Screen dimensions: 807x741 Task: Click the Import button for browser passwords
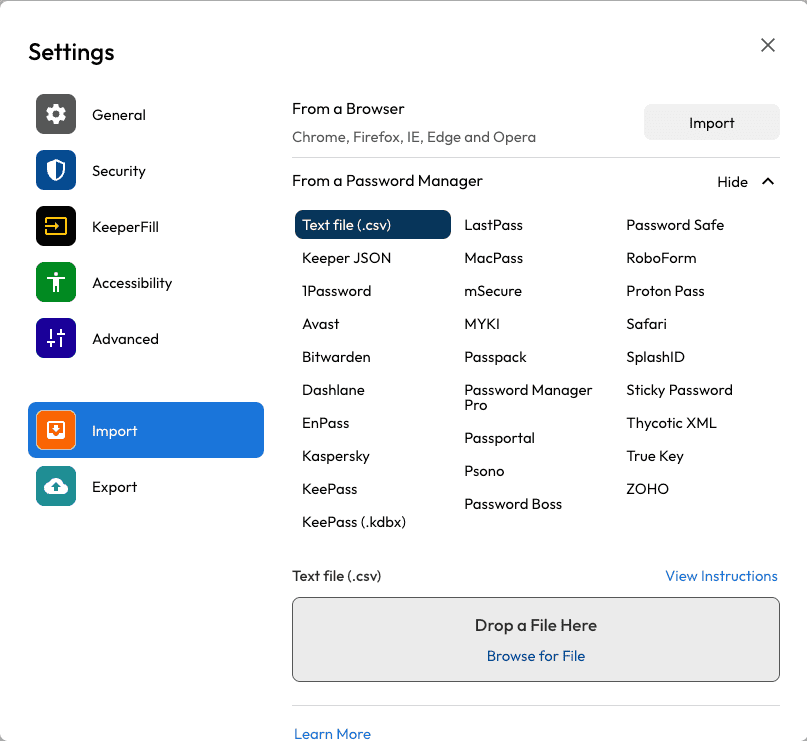click(x=711, y=121)
